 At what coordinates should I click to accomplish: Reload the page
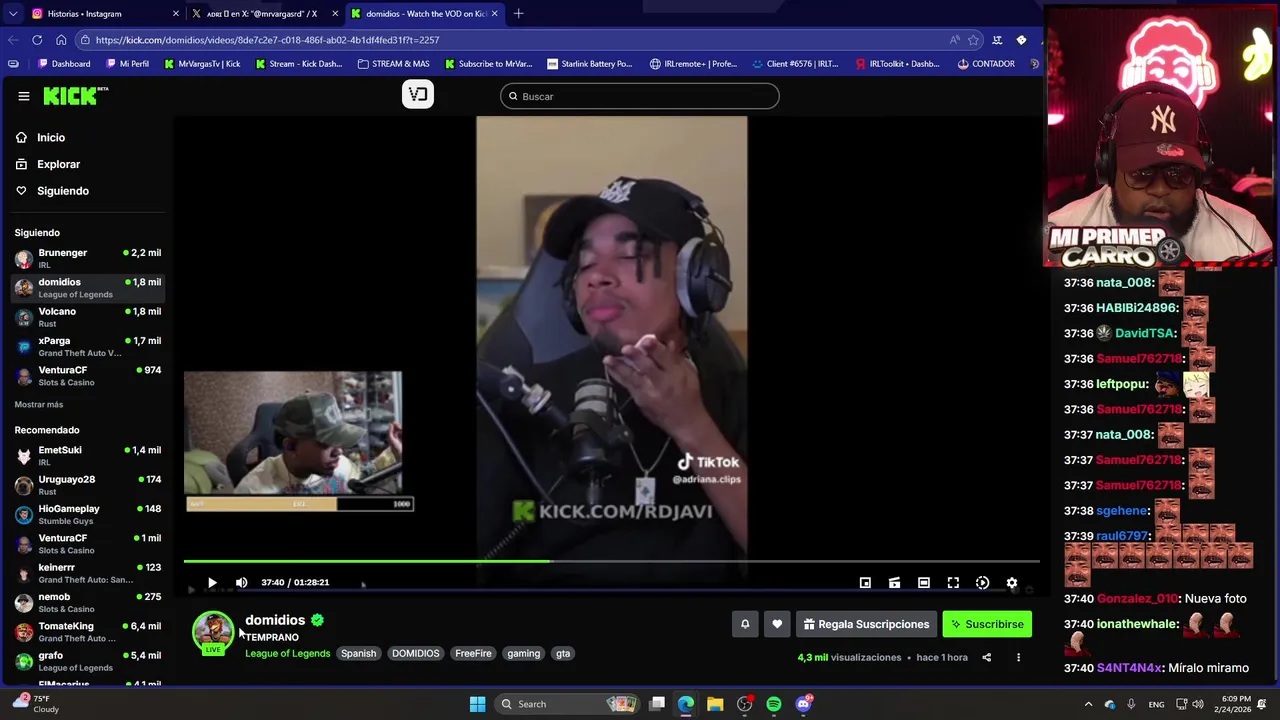click(x=37, y=40)
